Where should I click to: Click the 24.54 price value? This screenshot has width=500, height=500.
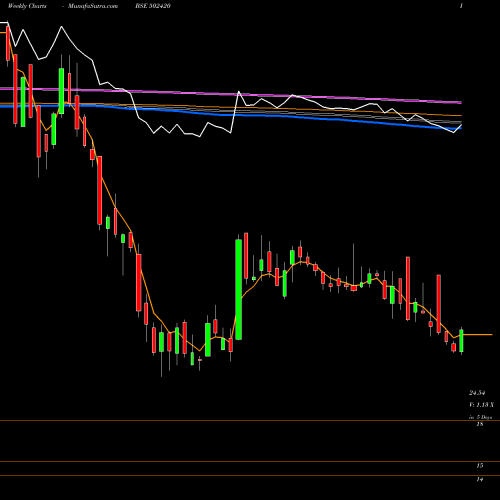[477, 393]
